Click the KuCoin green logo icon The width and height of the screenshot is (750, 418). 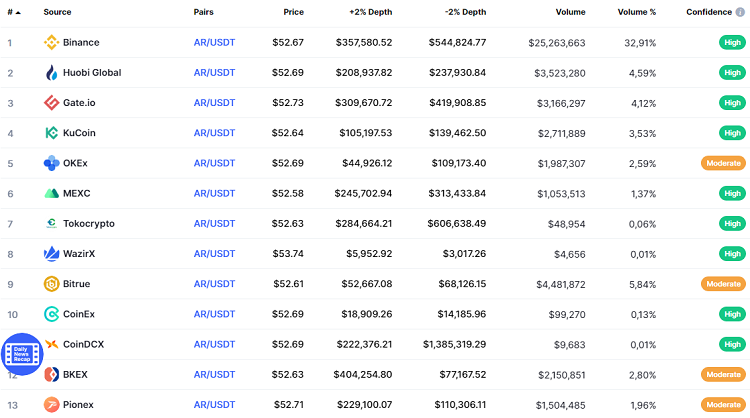click(x=52, y=133)
